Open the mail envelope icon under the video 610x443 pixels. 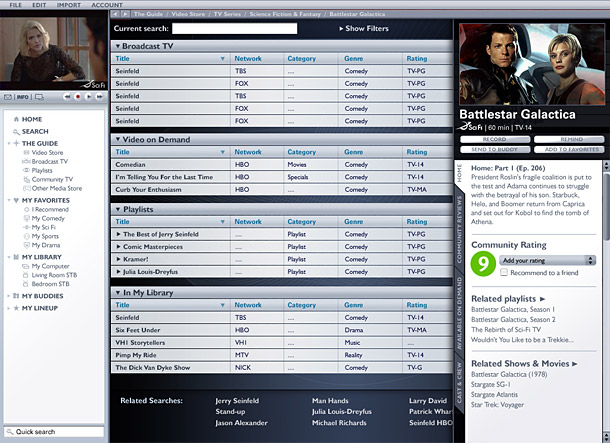pyautogui.click(x=8, y=97)
